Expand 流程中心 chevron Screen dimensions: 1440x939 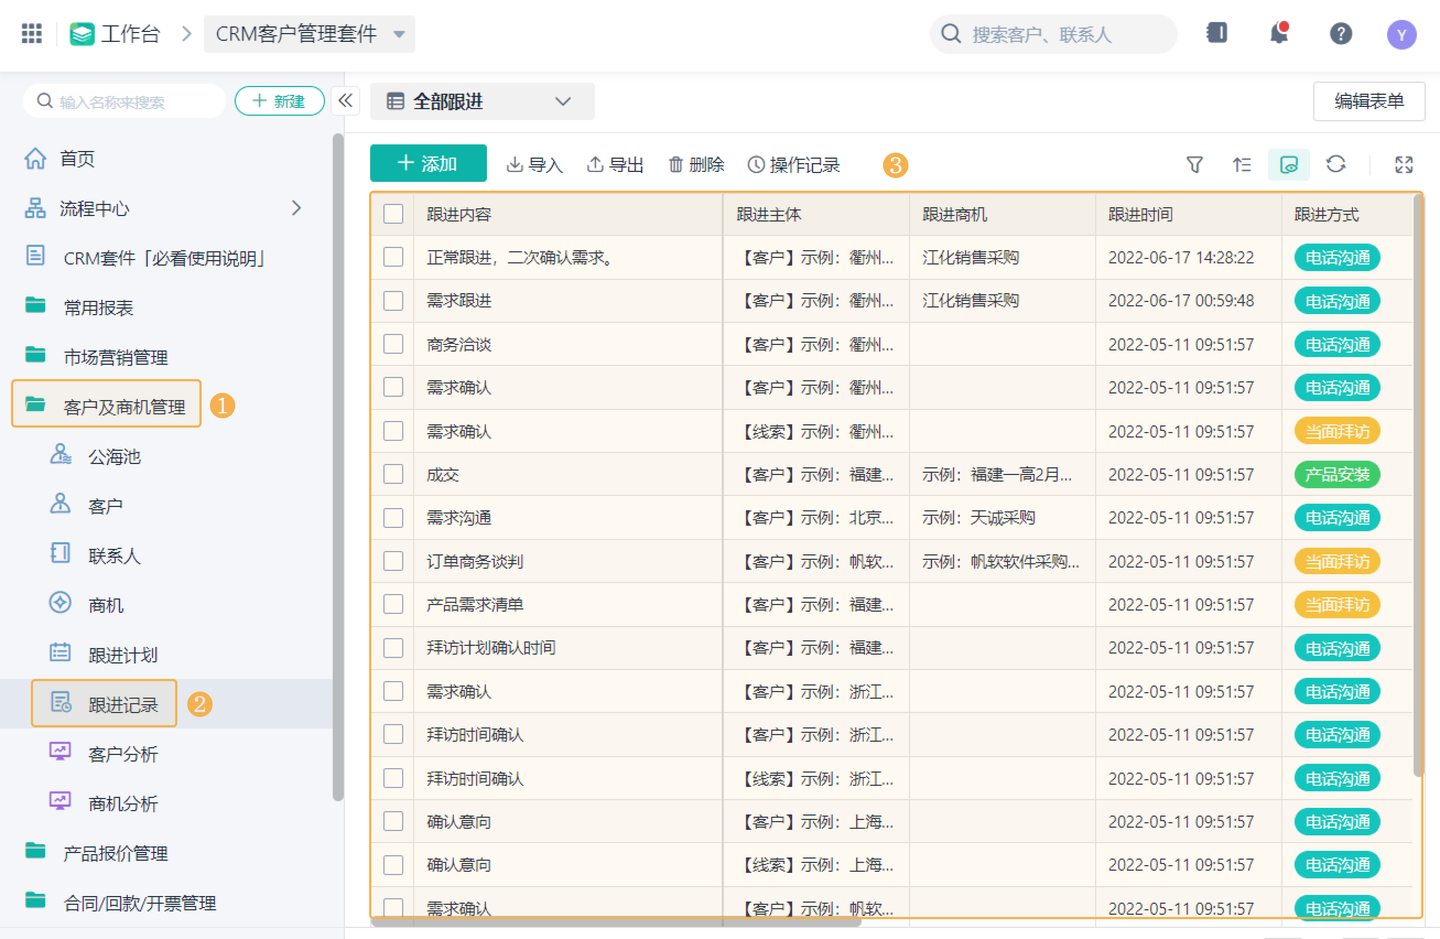coord(296,208)
